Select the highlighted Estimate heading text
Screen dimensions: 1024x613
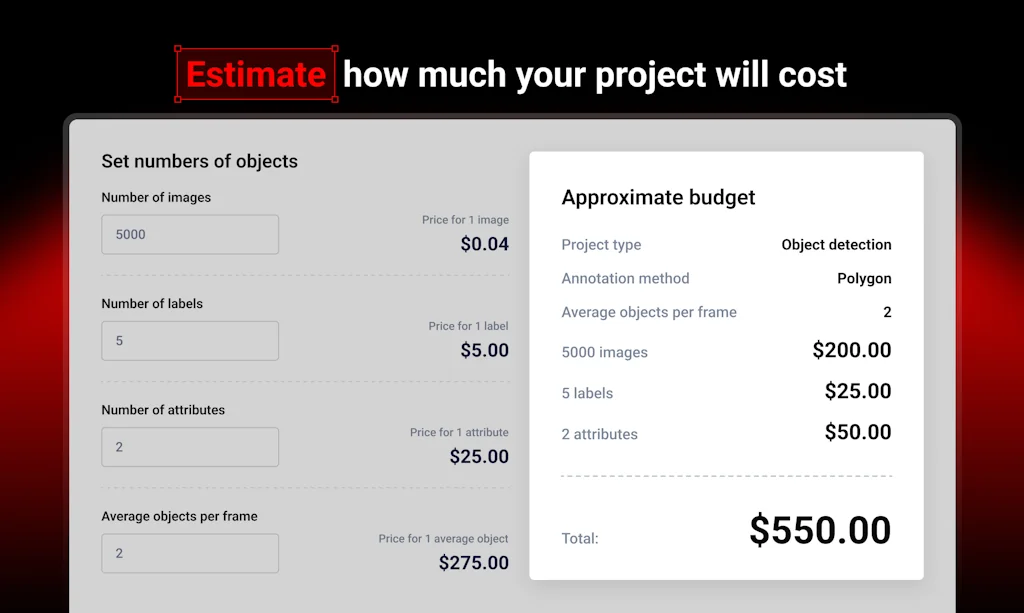click(x=256, y=74)
